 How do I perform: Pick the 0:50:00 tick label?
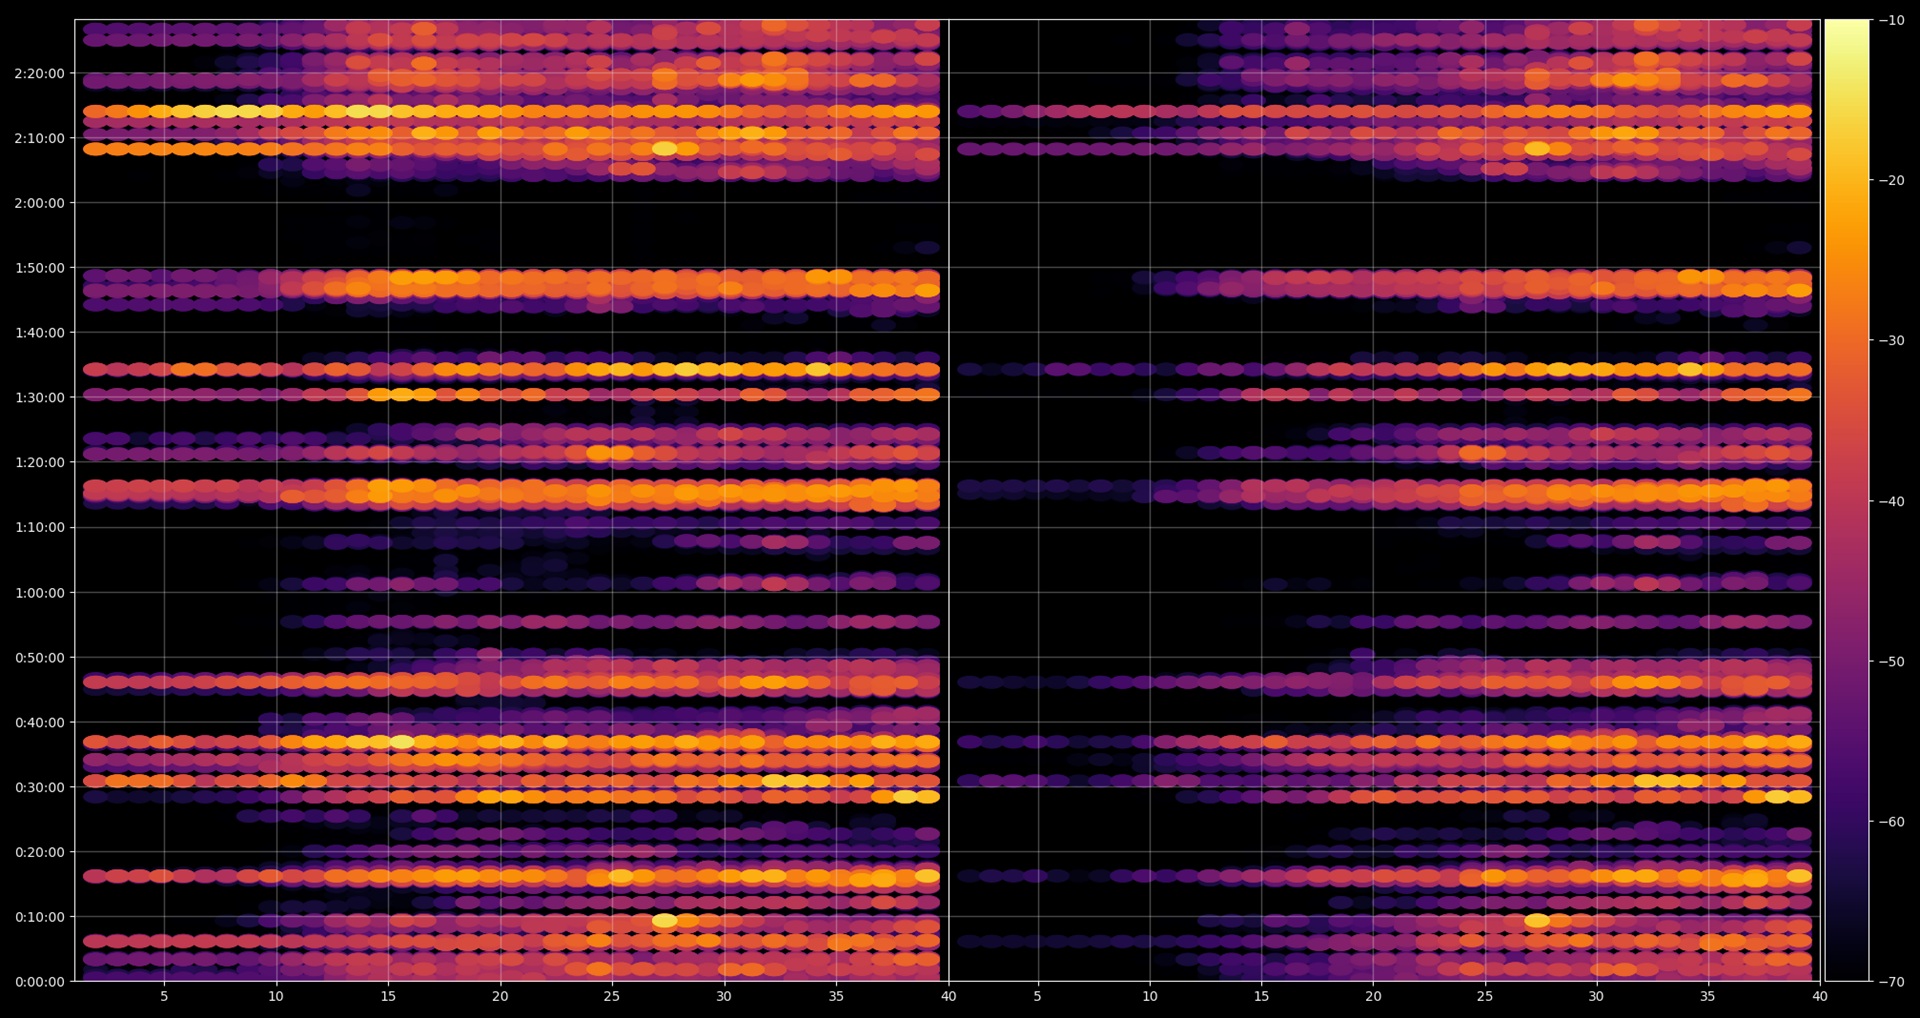pyautogui.click(x=39, y=657)
